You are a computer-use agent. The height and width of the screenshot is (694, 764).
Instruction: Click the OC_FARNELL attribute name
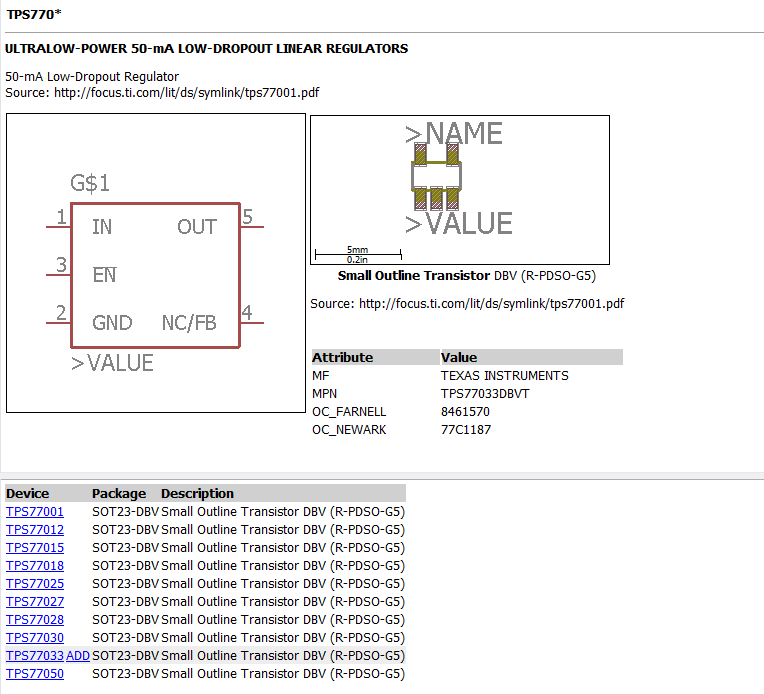349,412
